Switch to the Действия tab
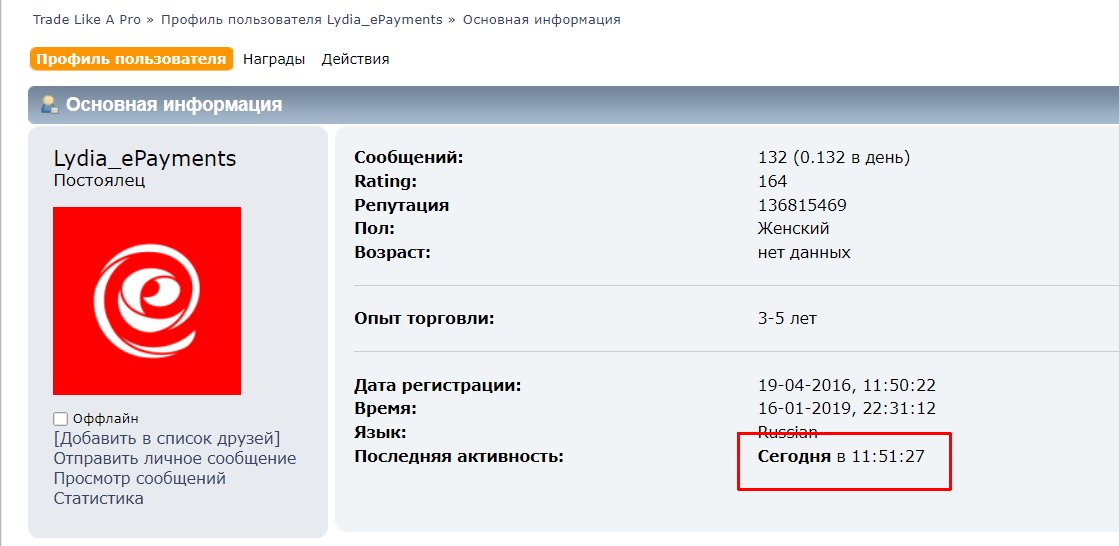 coord(355,59)
